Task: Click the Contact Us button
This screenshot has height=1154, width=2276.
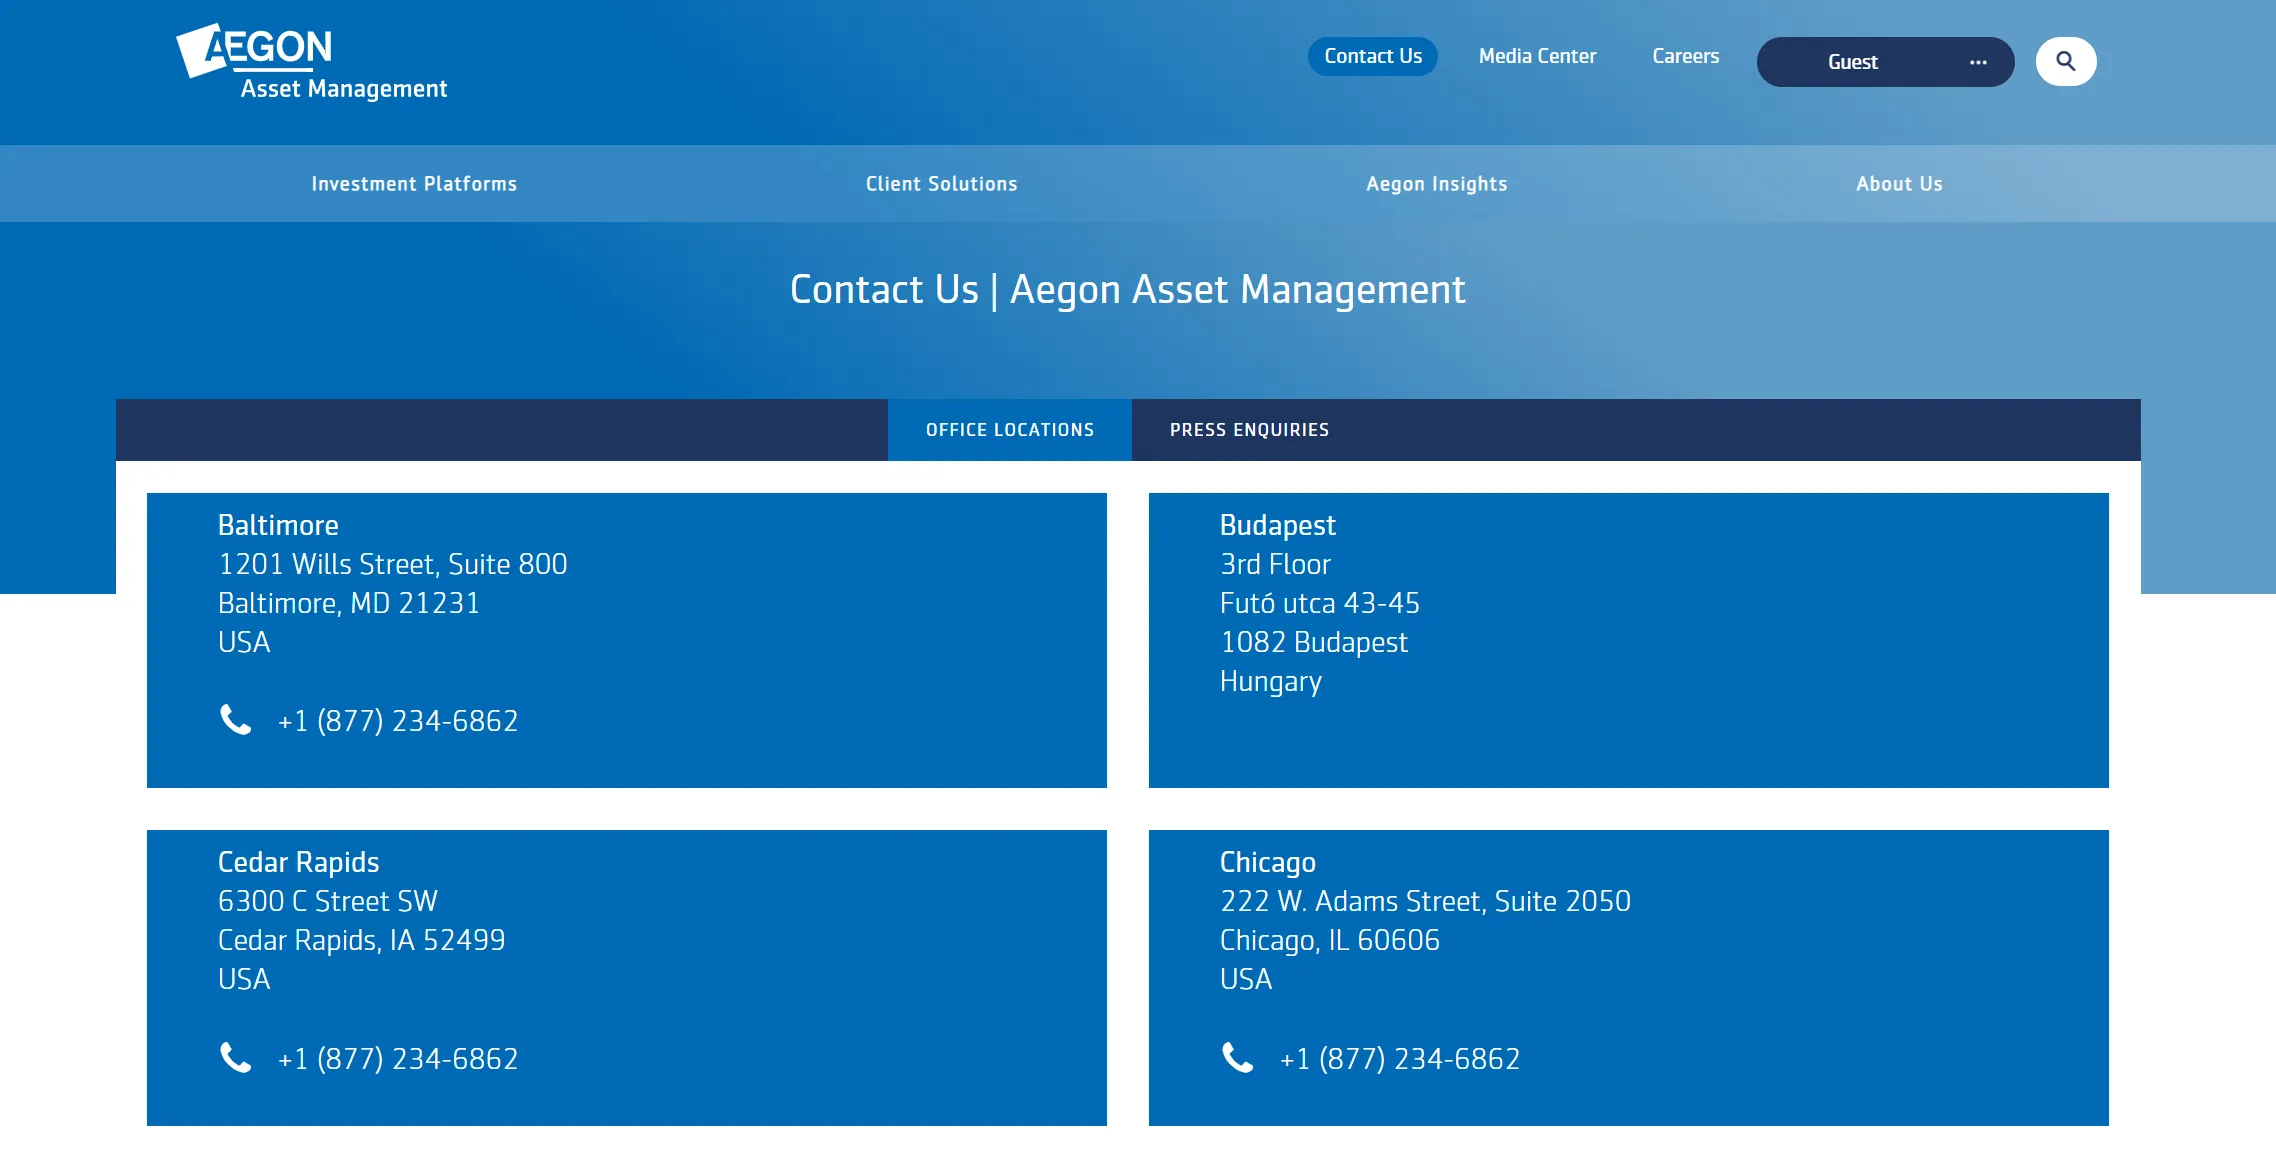Action: 1373,57
